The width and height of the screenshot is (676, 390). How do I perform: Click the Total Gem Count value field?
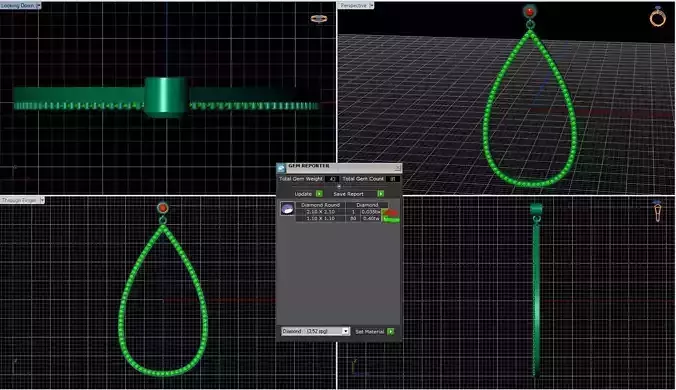click(393, 179)
